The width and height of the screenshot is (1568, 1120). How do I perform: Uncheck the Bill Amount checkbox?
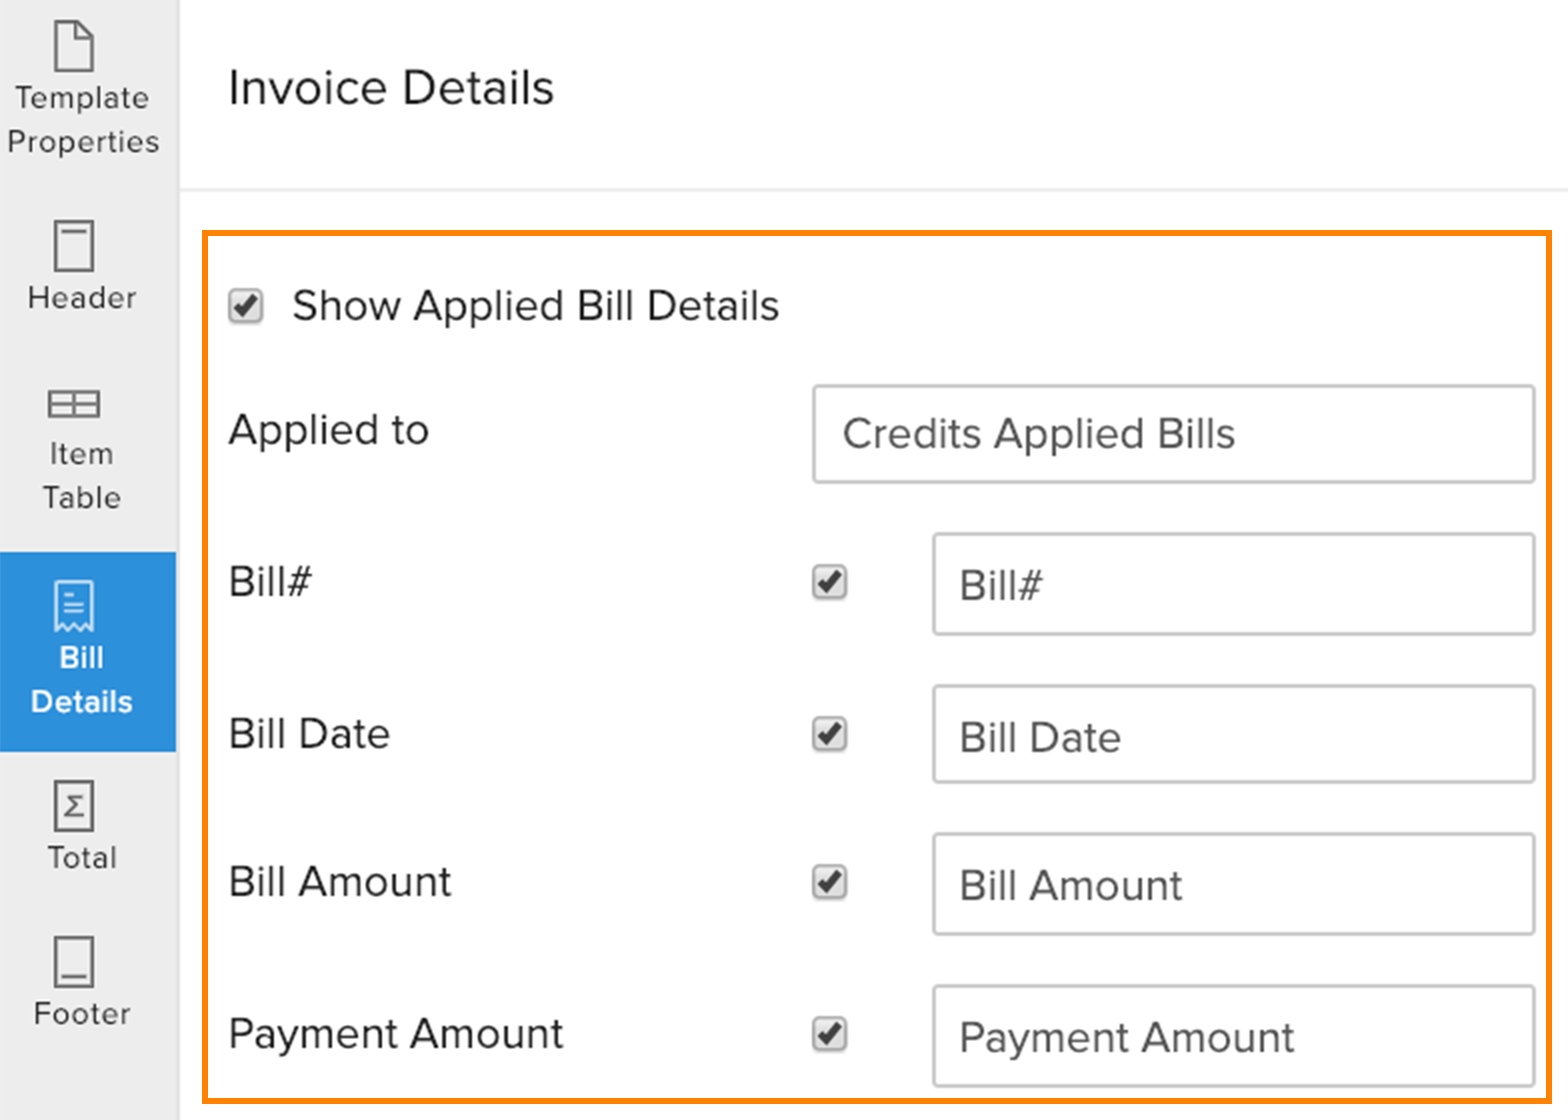pyautogui.click(x=828, y=884)
